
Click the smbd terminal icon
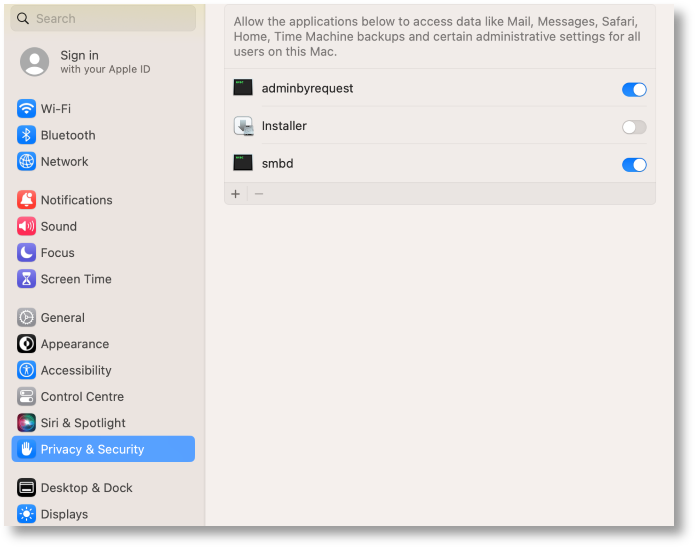[x=243, y=163]
